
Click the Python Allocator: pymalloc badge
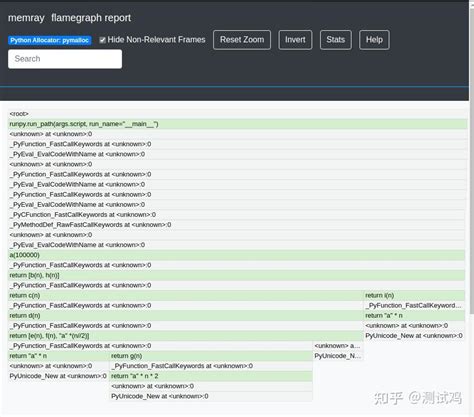50,40
